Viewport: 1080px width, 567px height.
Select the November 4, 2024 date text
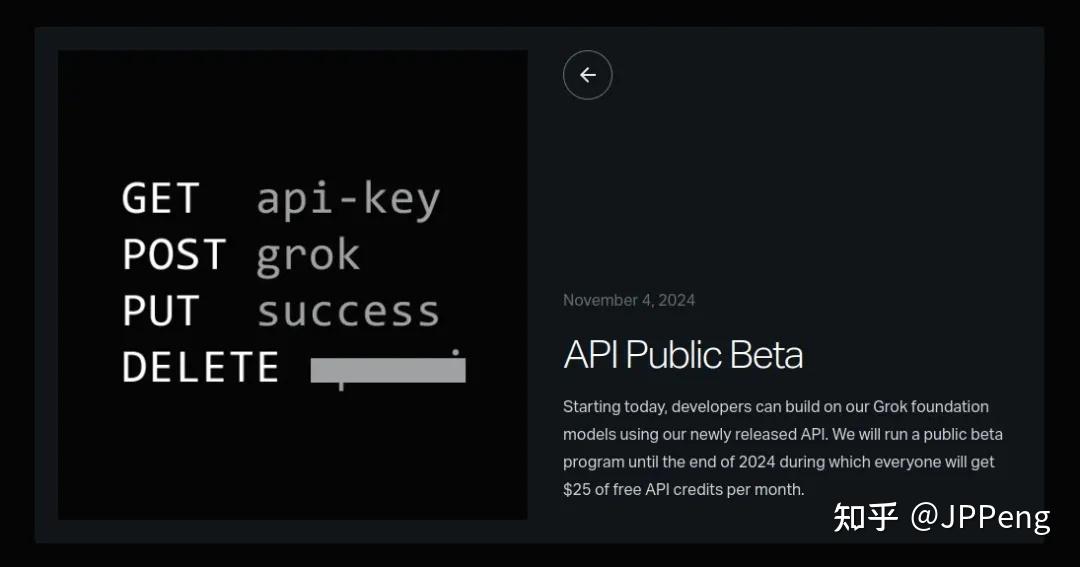(x=629, y=300)
